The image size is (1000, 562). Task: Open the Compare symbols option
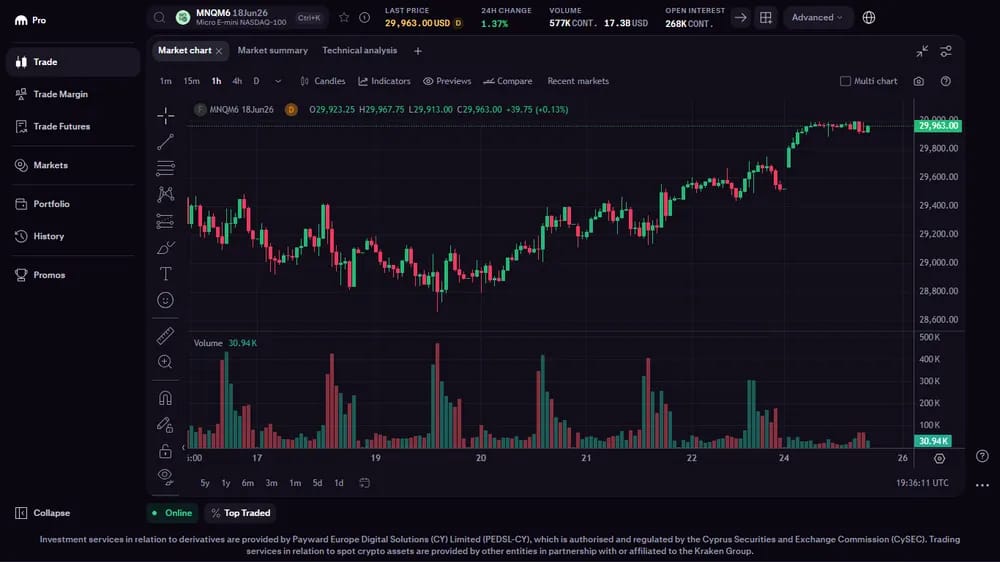pyautogui.click(x=508, y=81)
